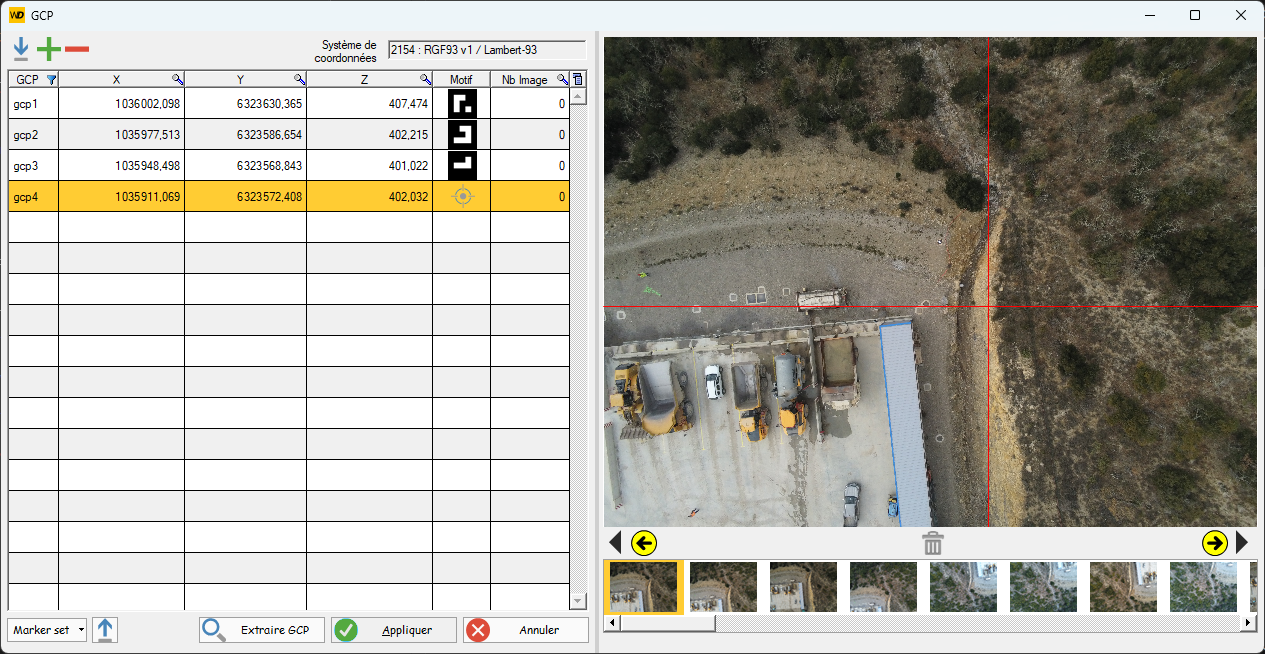Cancel edits with the Annuler button
Viewport: 1265px width, 654px height.
tap(526, 630)
